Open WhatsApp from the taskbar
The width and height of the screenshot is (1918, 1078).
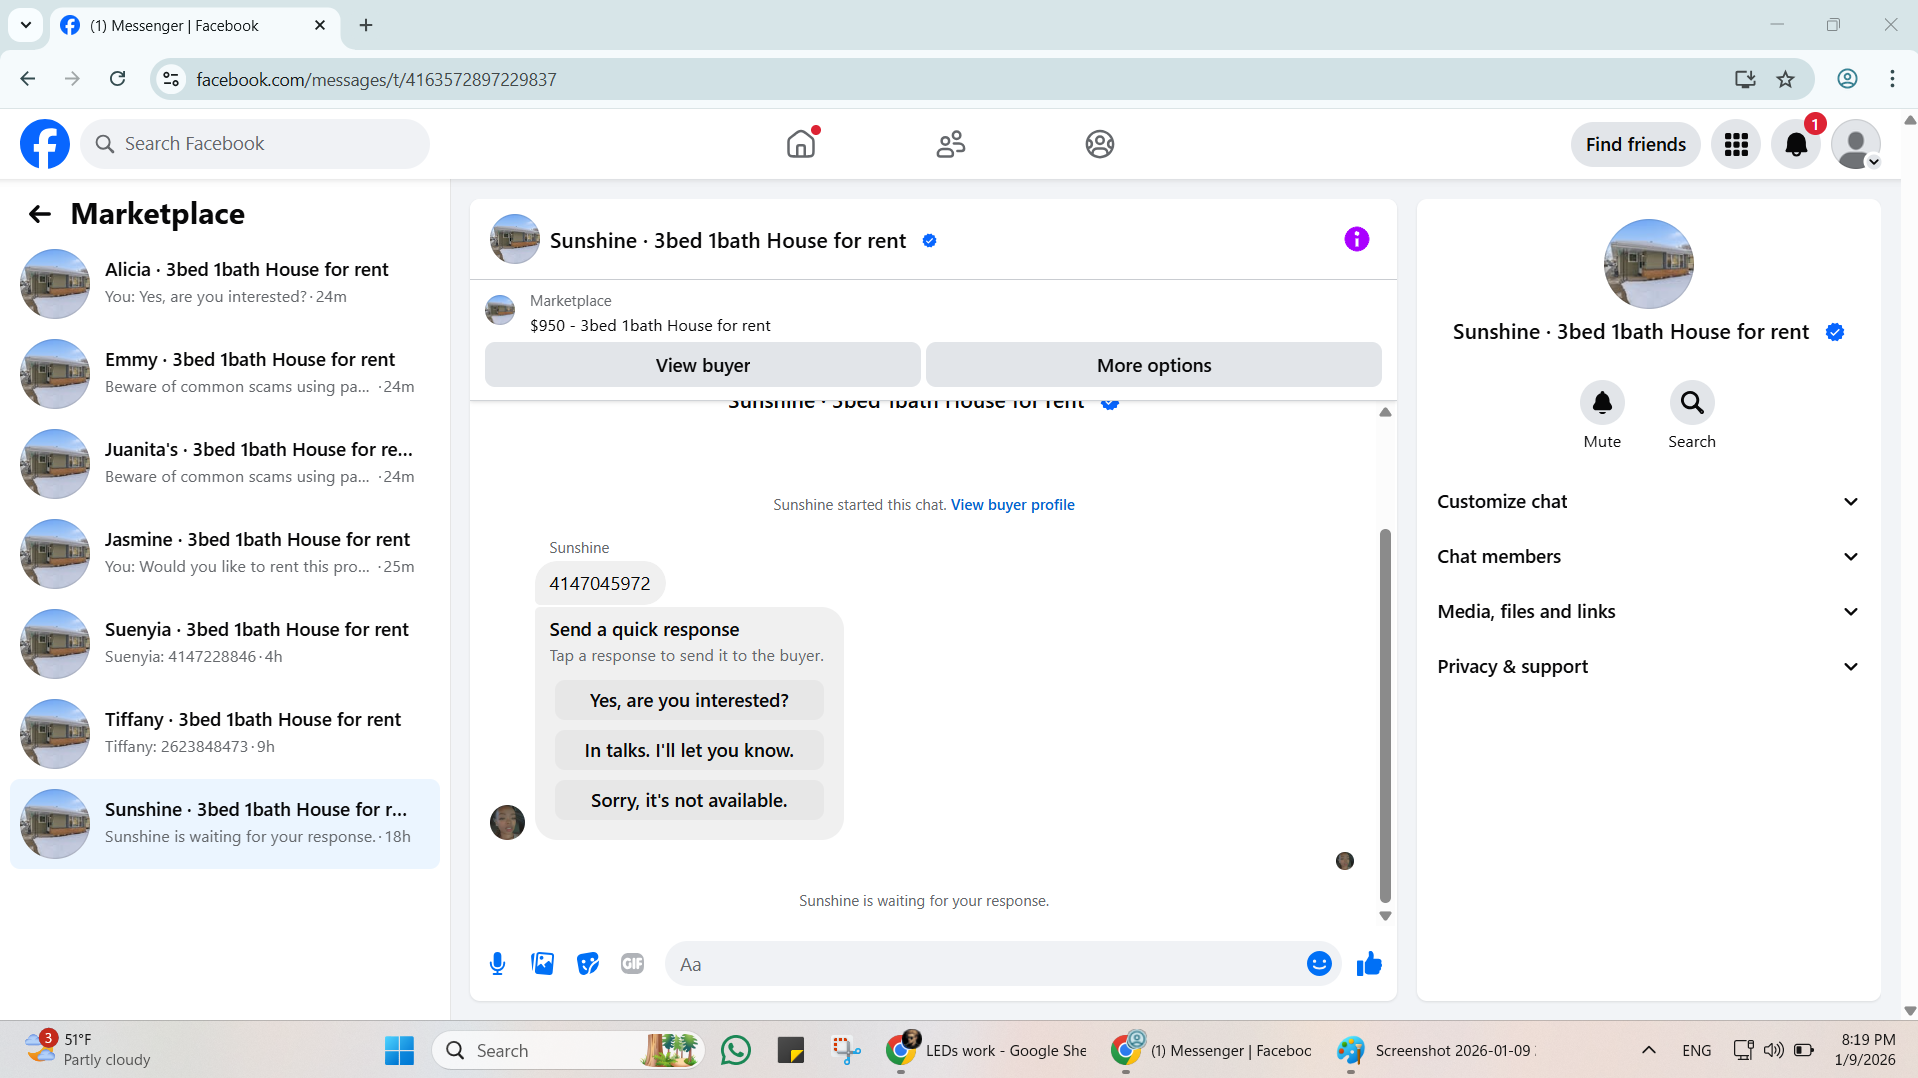[736, 1050]
